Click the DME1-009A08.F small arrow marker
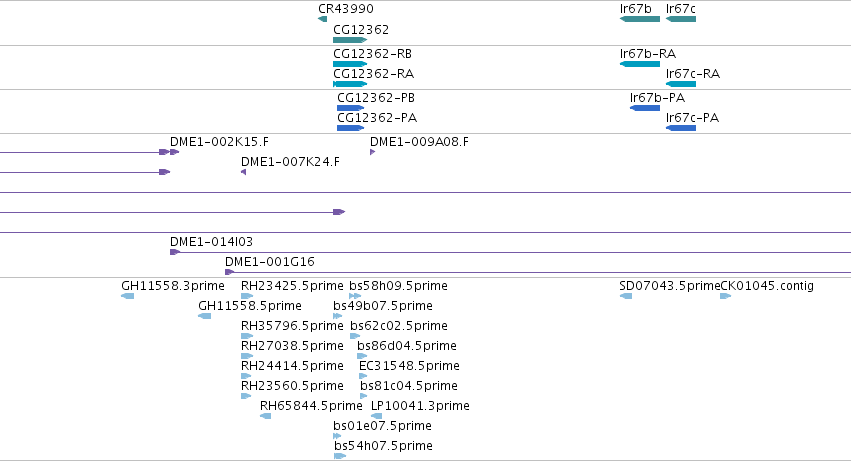The image size is (851, 461). tap(372, 152)
